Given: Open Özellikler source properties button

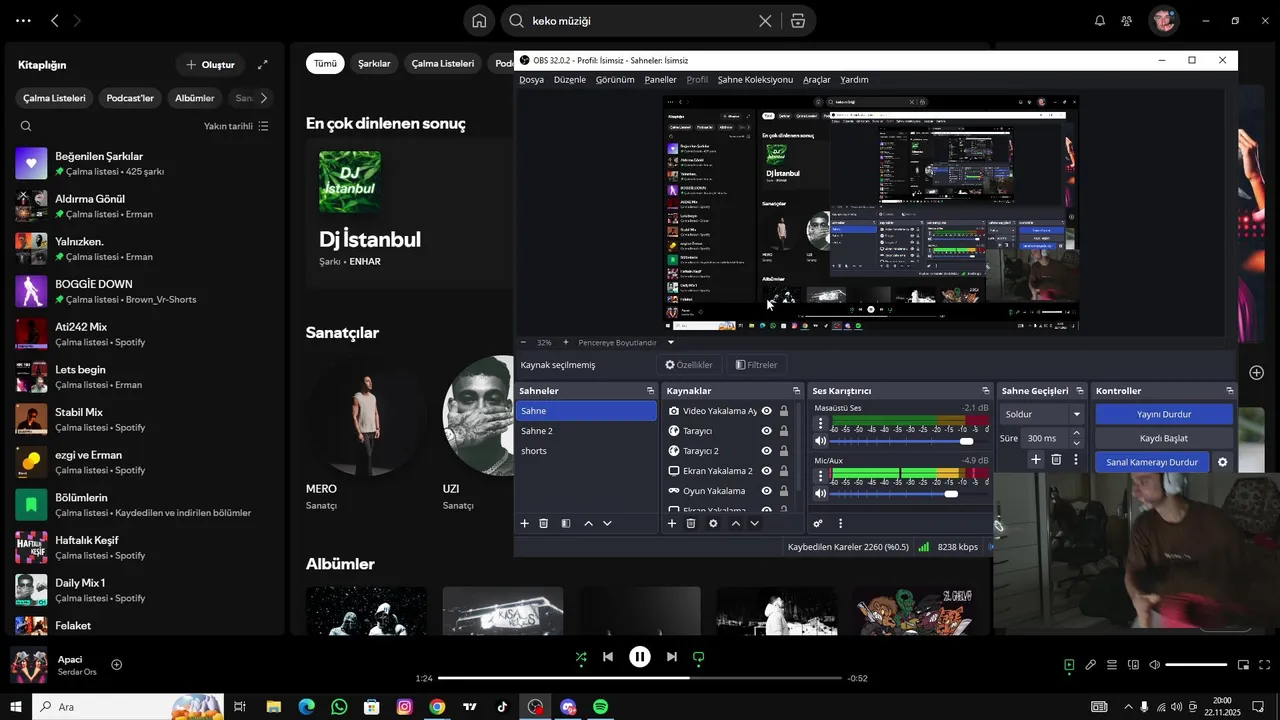Looking at the screenshot, I should pyautogui.click(x=689, y=365).
